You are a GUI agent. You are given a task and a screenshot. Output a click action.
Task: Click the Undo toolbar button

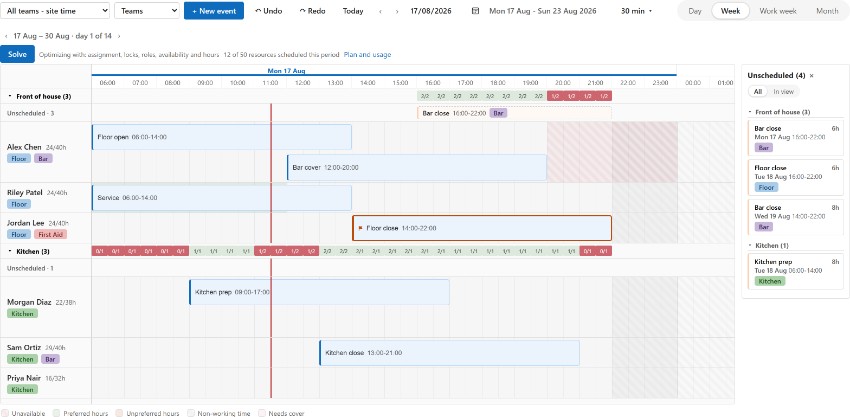tap(268, 11)
